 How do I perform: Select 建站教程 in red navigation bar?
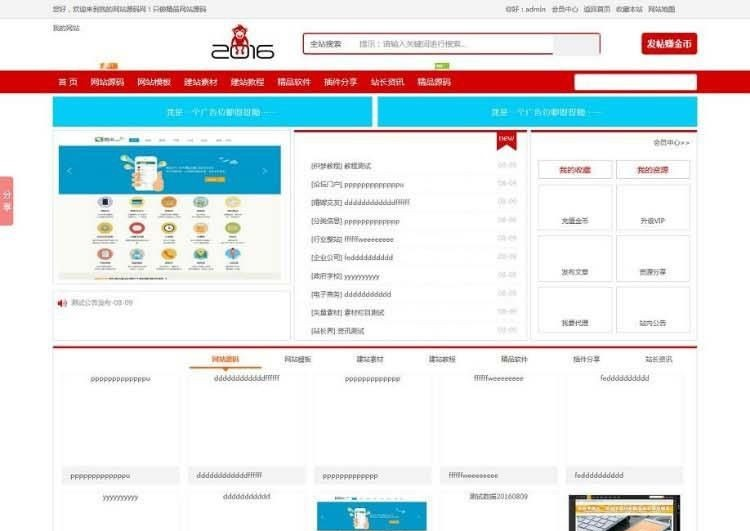tap(247, 82)
